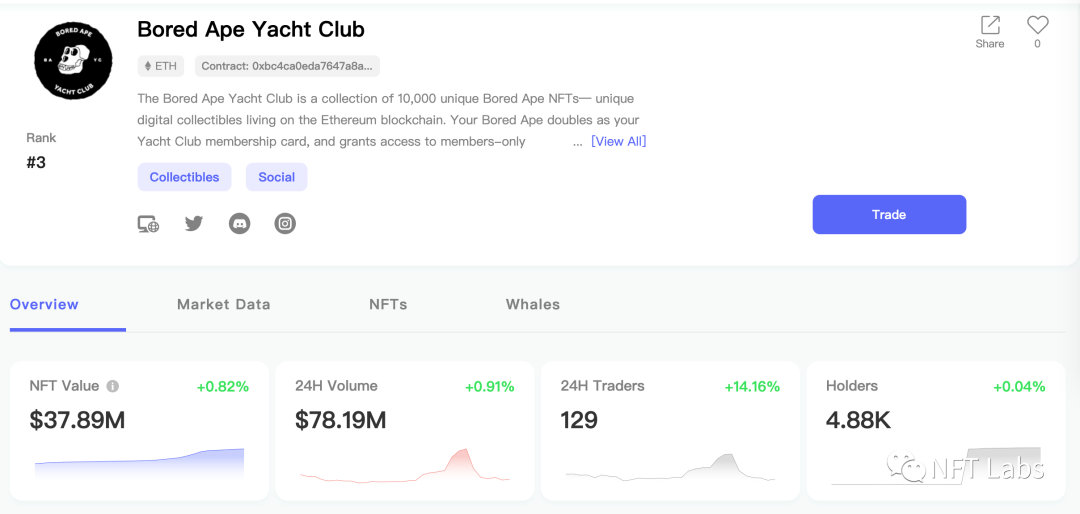Favorite the collection with the heart icon
Screen dimensions: 1080x514
[x=1037, y=25]
